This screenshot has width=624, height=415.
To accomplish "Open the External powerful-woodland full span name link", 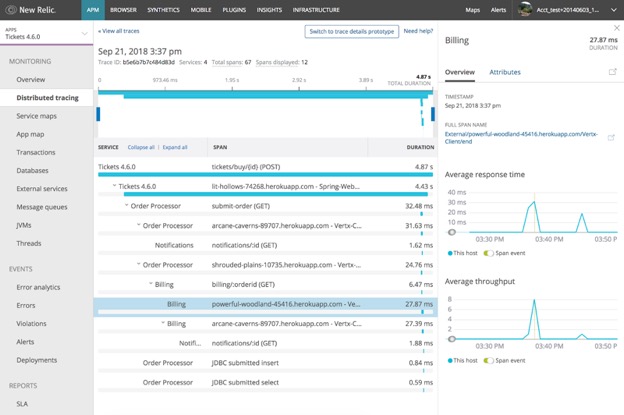I will pyautogui.click(x=521, y=138).
